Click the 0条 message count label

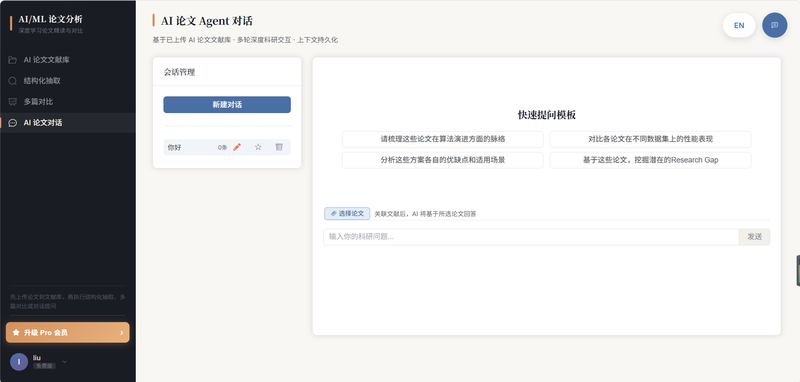pos(222,147)
